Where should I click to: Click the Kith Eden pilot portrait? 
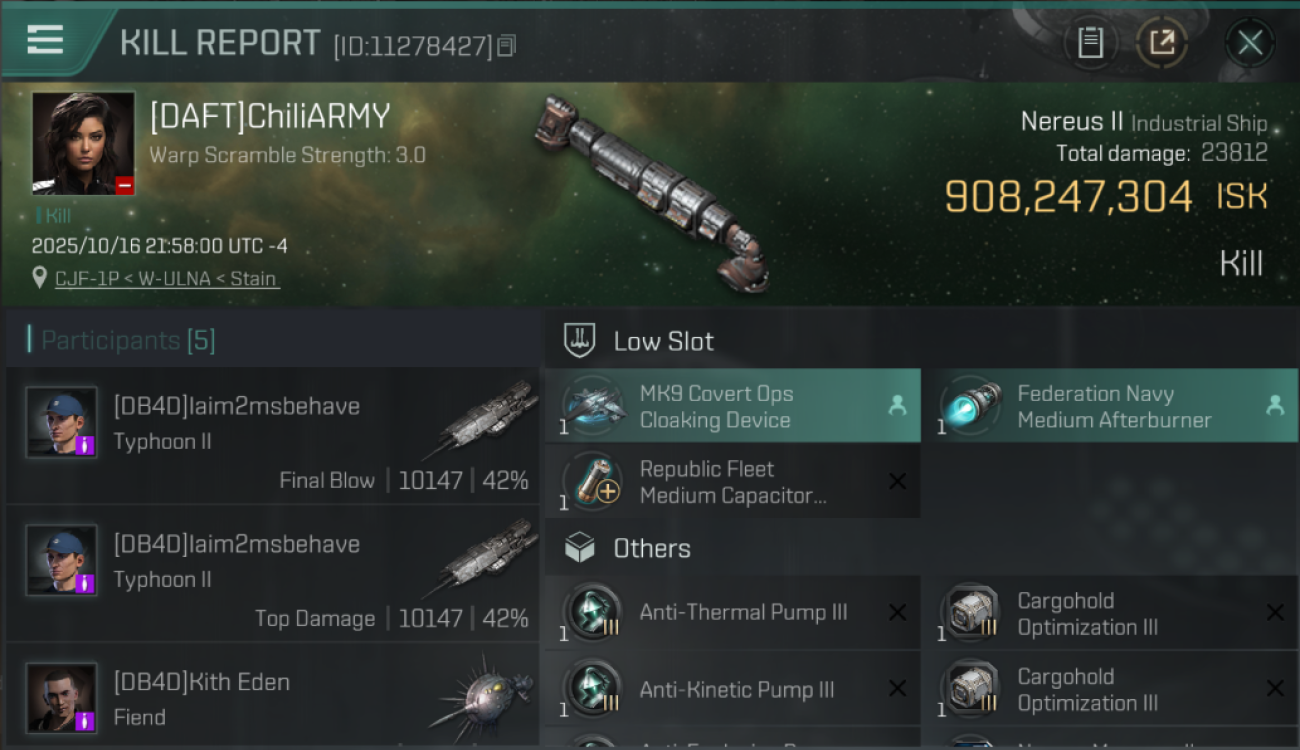[62, 697]
